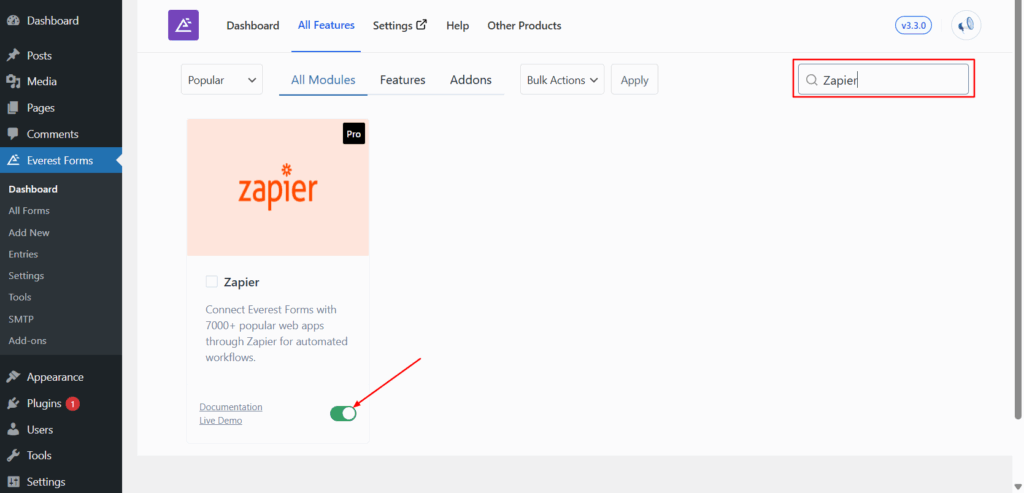The image size is (1024, 493).
Task: Click the v3.3.0 version badge
Action: (914, 25)
